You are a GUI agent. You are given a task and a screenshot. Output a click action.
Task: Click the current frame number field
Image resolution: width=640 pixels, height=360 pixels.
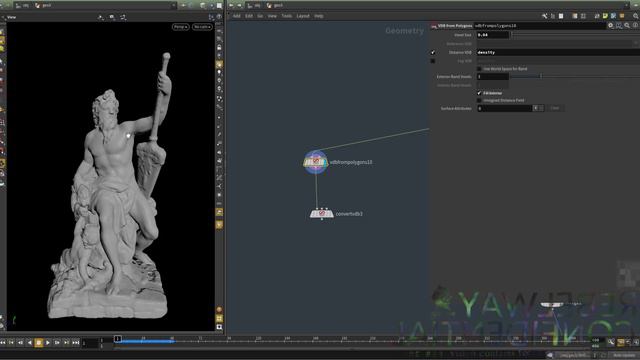89,344
